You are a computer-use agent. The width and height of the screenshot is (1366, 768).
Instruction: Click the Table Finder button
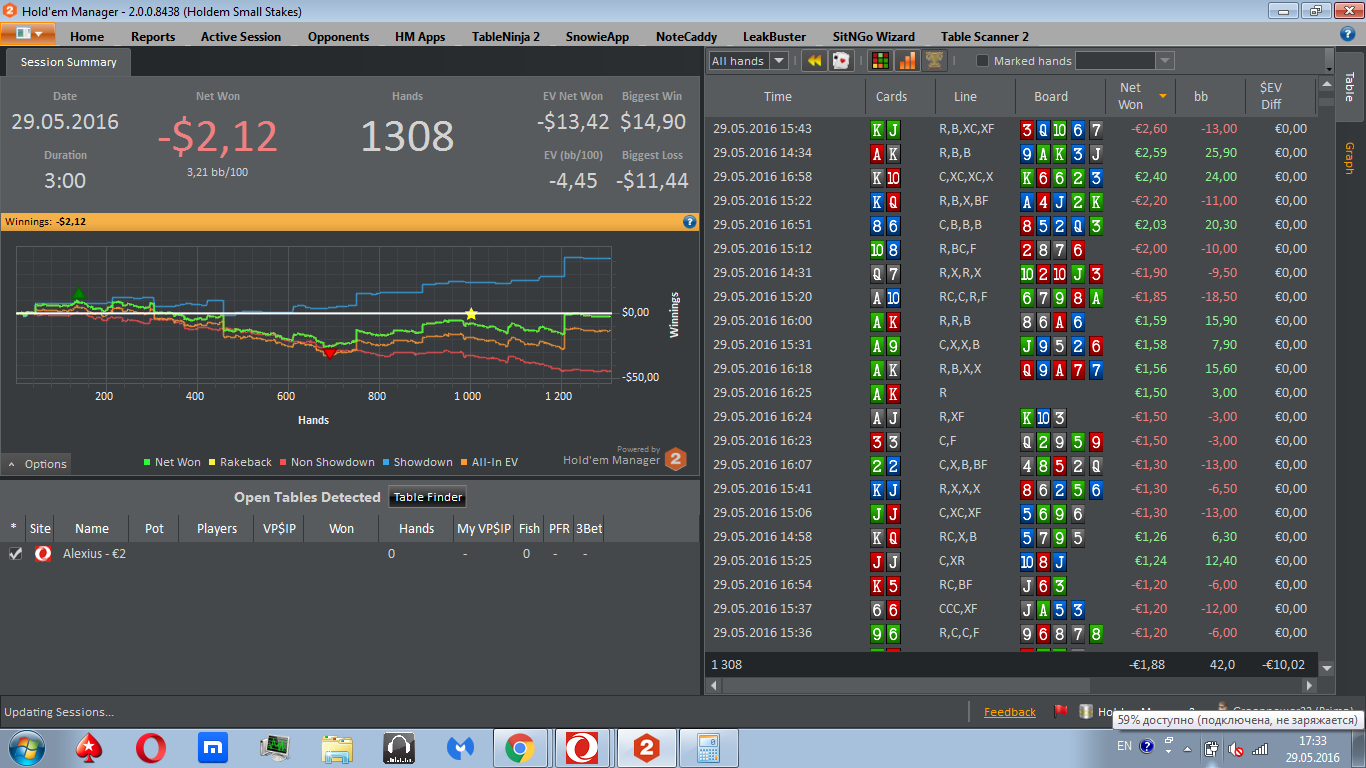pos(428,497)
